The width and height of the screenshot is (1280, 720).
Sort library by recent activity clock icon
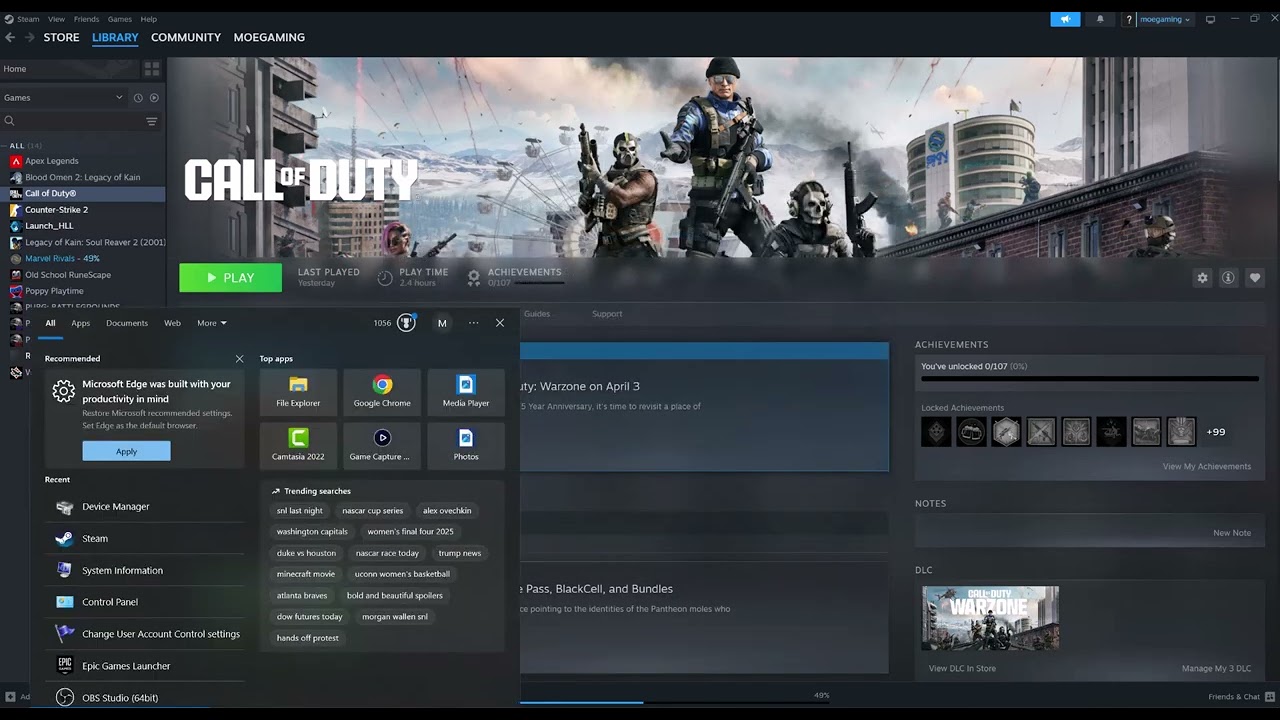(x=138, y=97)
